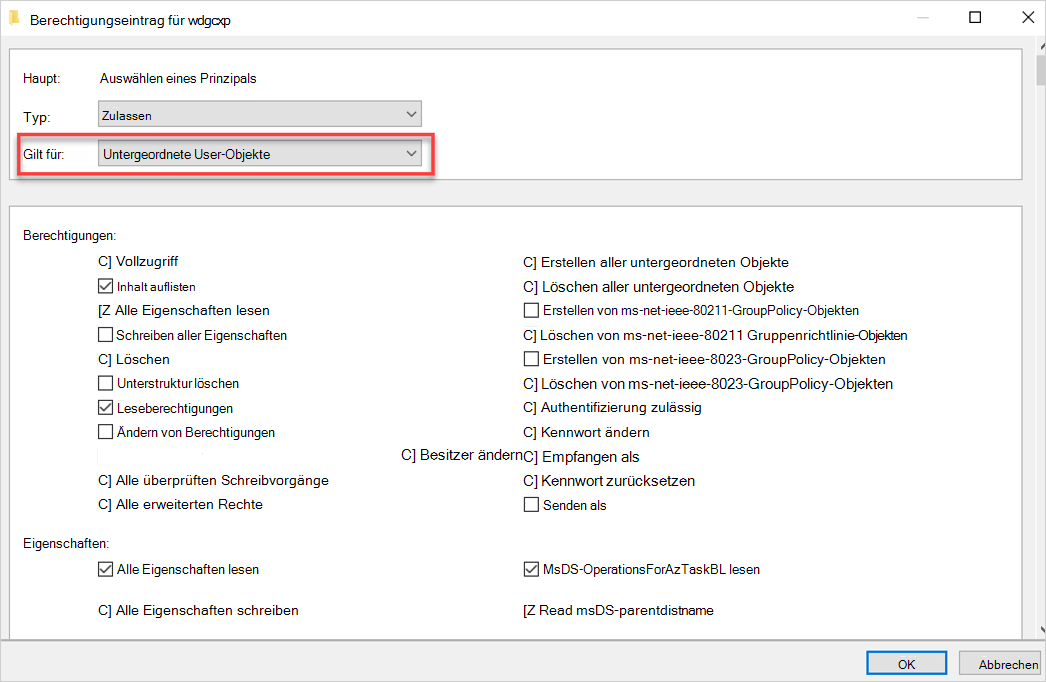Uncheck MsDS-OperationsForAzTaskBL lesen
The height and width of the screenshot is (682, 1046).
tap(530, 569)
